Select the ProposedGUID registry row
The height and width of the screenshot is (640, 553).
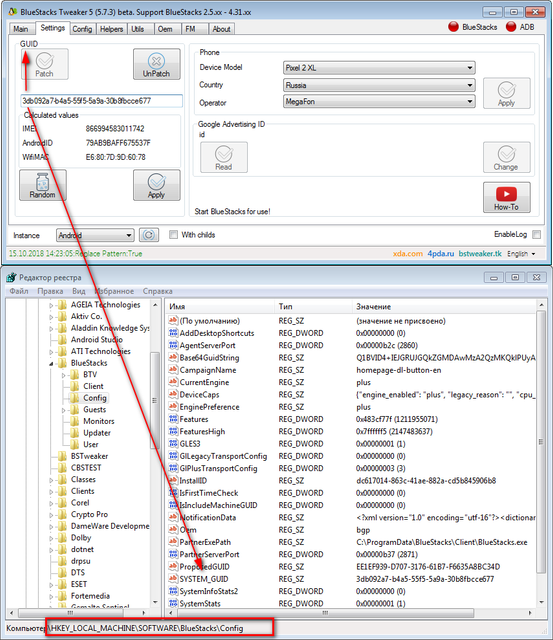[x=351, y=567]
